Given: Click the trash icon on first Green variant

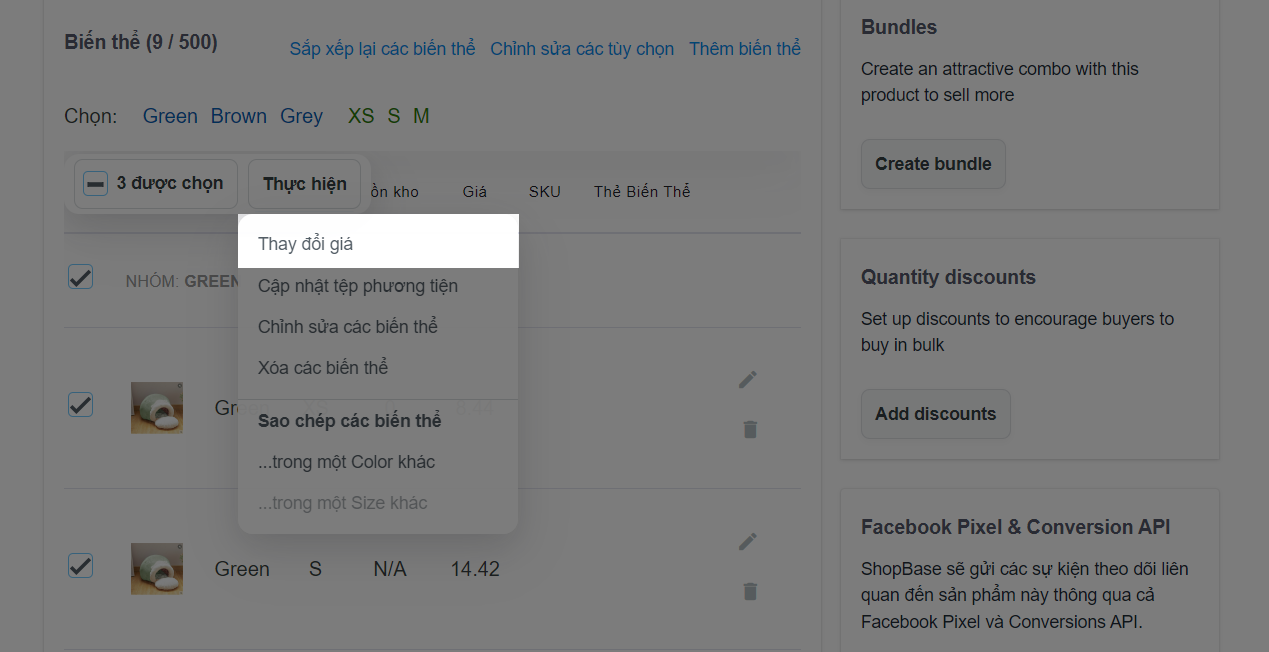Looking at the screenshot, I should pyautogui.click(x=749, y=429).
